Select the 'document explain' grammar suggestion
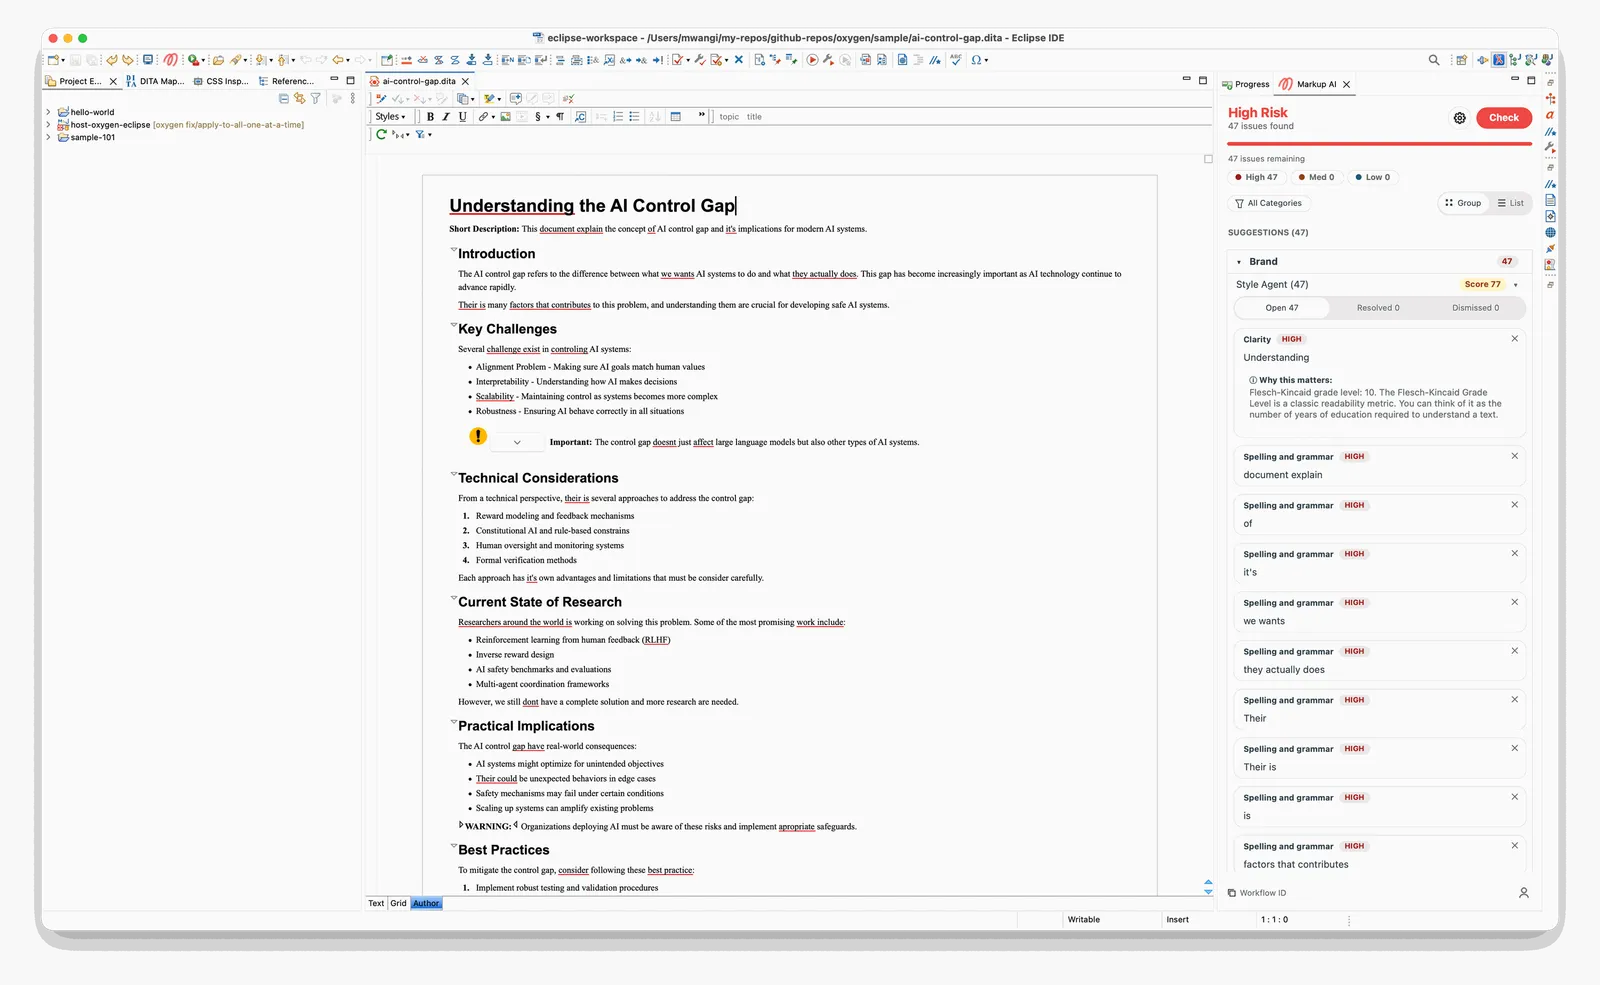1600x985 pixels. click(x=1380, y=466)
